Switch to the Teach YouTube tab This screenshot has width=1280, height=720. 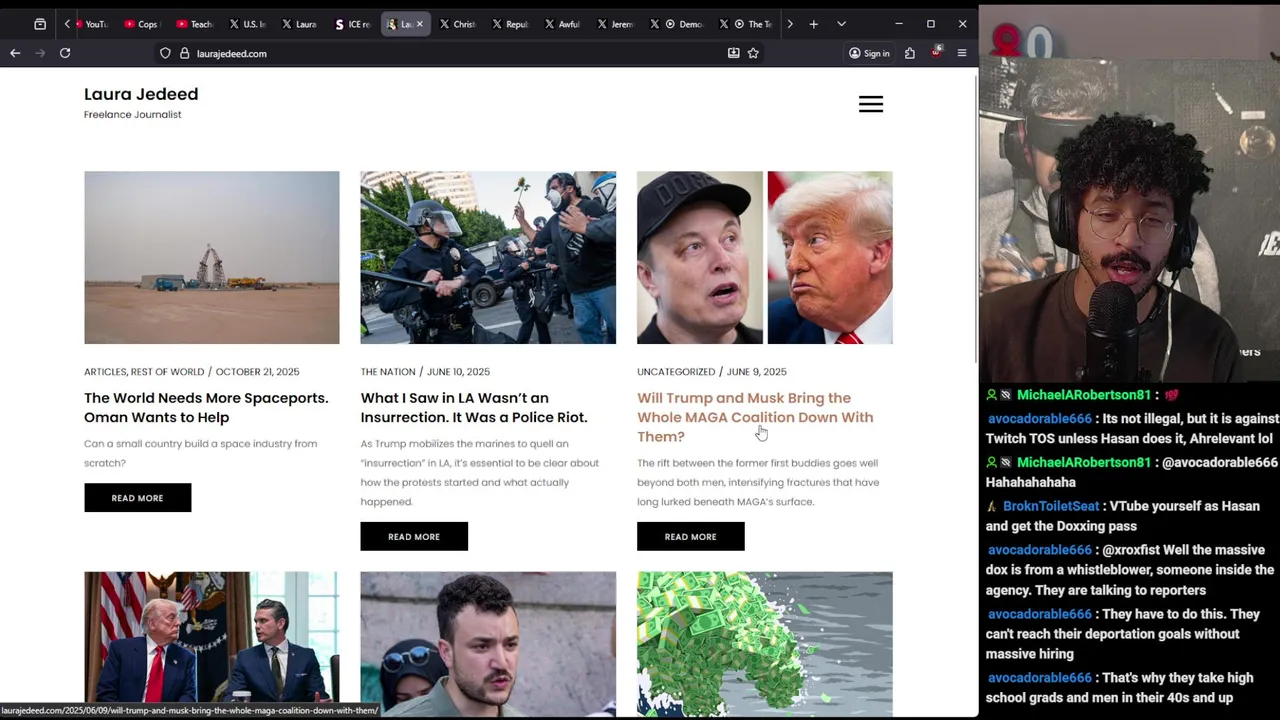(194, 24)
